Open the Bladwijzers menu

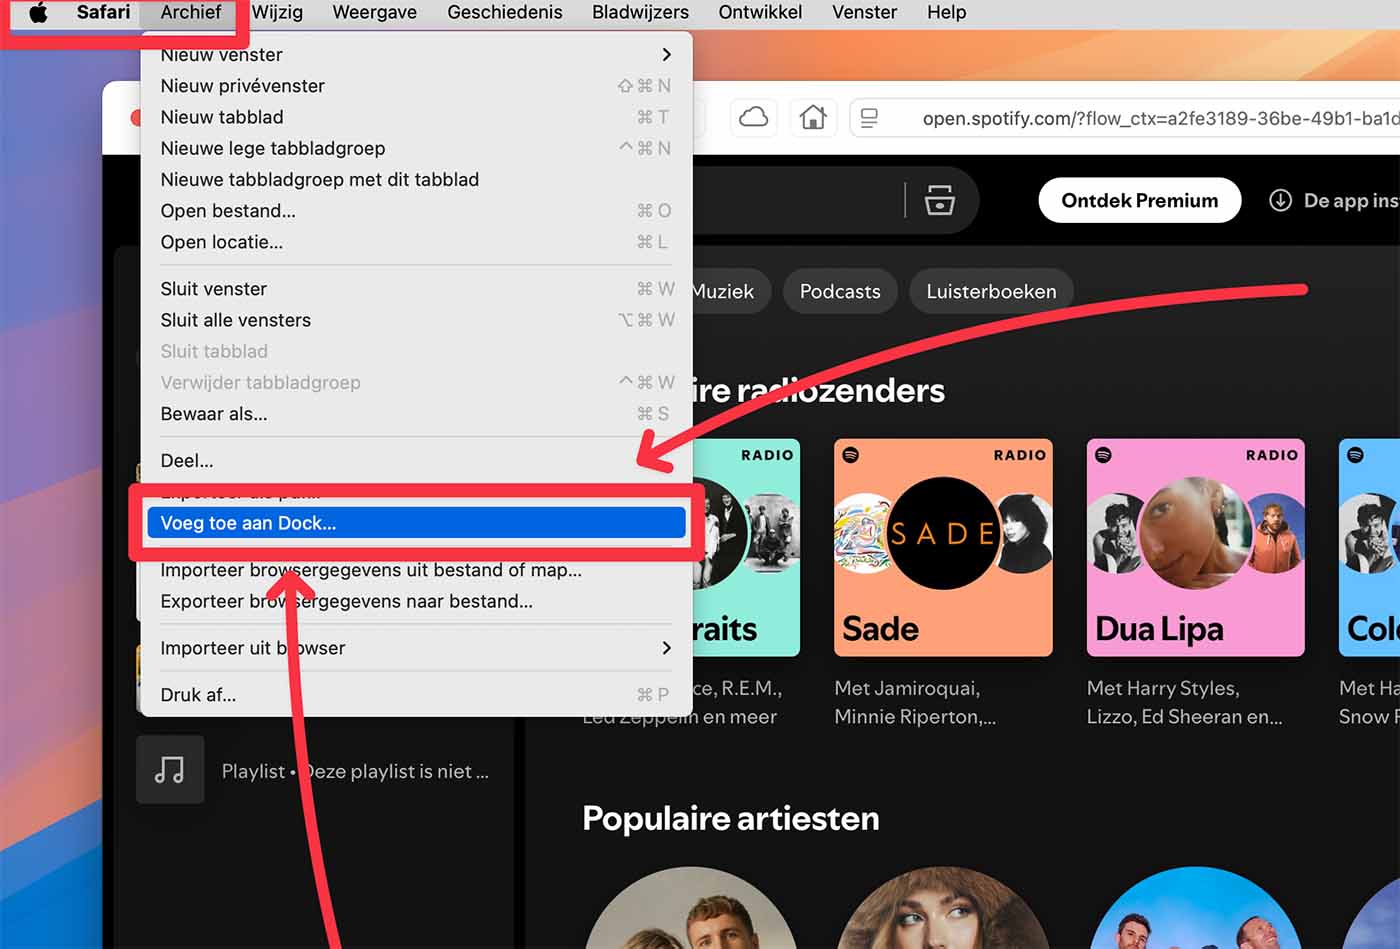640,12
